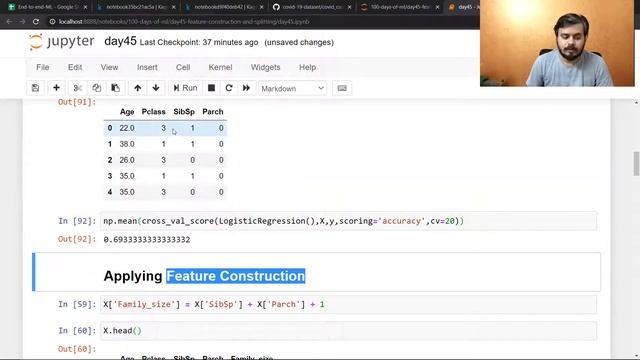
Task: Go back in browser history
Action: click(x=9, y=22)
